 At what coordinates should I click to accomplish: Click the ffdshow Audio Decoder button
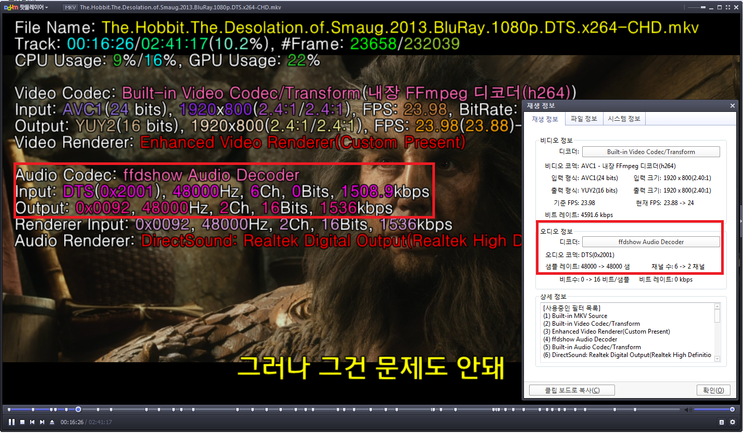click(x=651, y=242)
